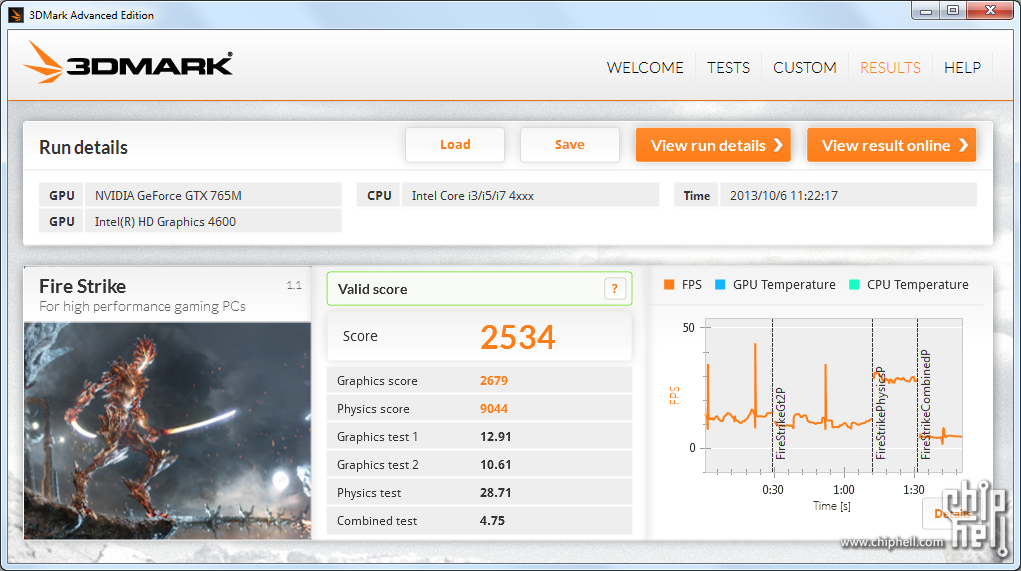The image size is (1021, 571).
Task: Click the teal CPU Temperature legend swatch
Action: pyautogui.click(x=854, y=285)
